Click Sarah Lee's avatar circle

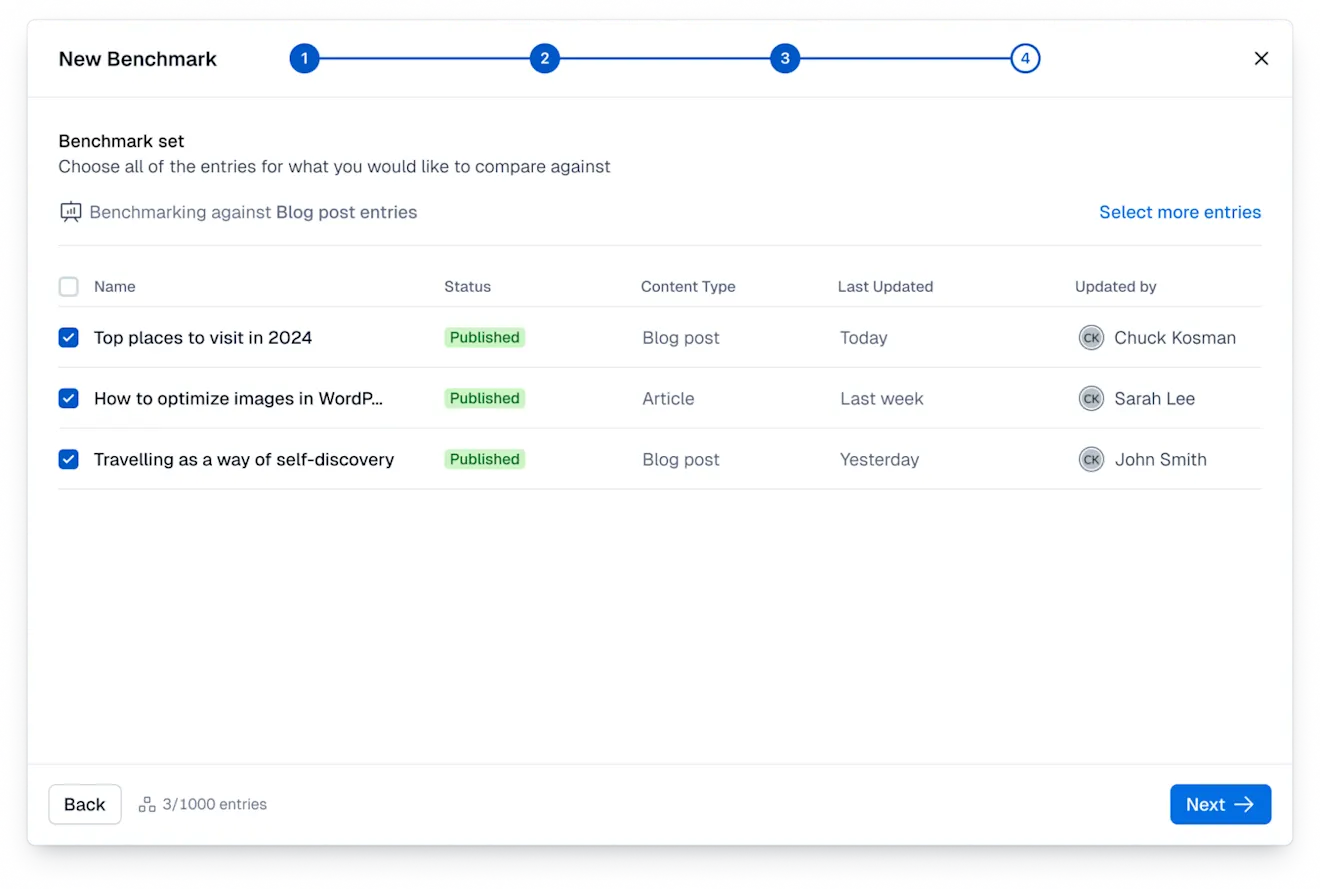click(1091, 398)
